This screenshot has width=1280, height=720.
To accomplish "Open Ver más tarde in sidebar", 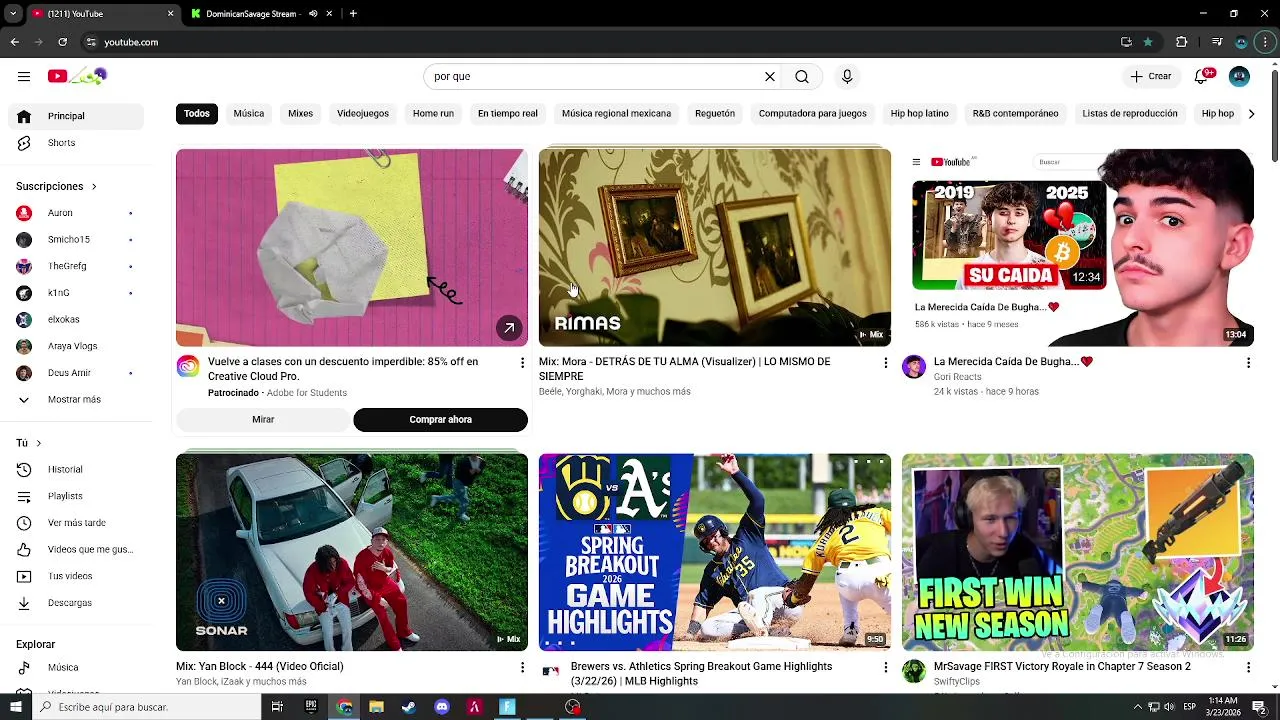I will 77,523.
